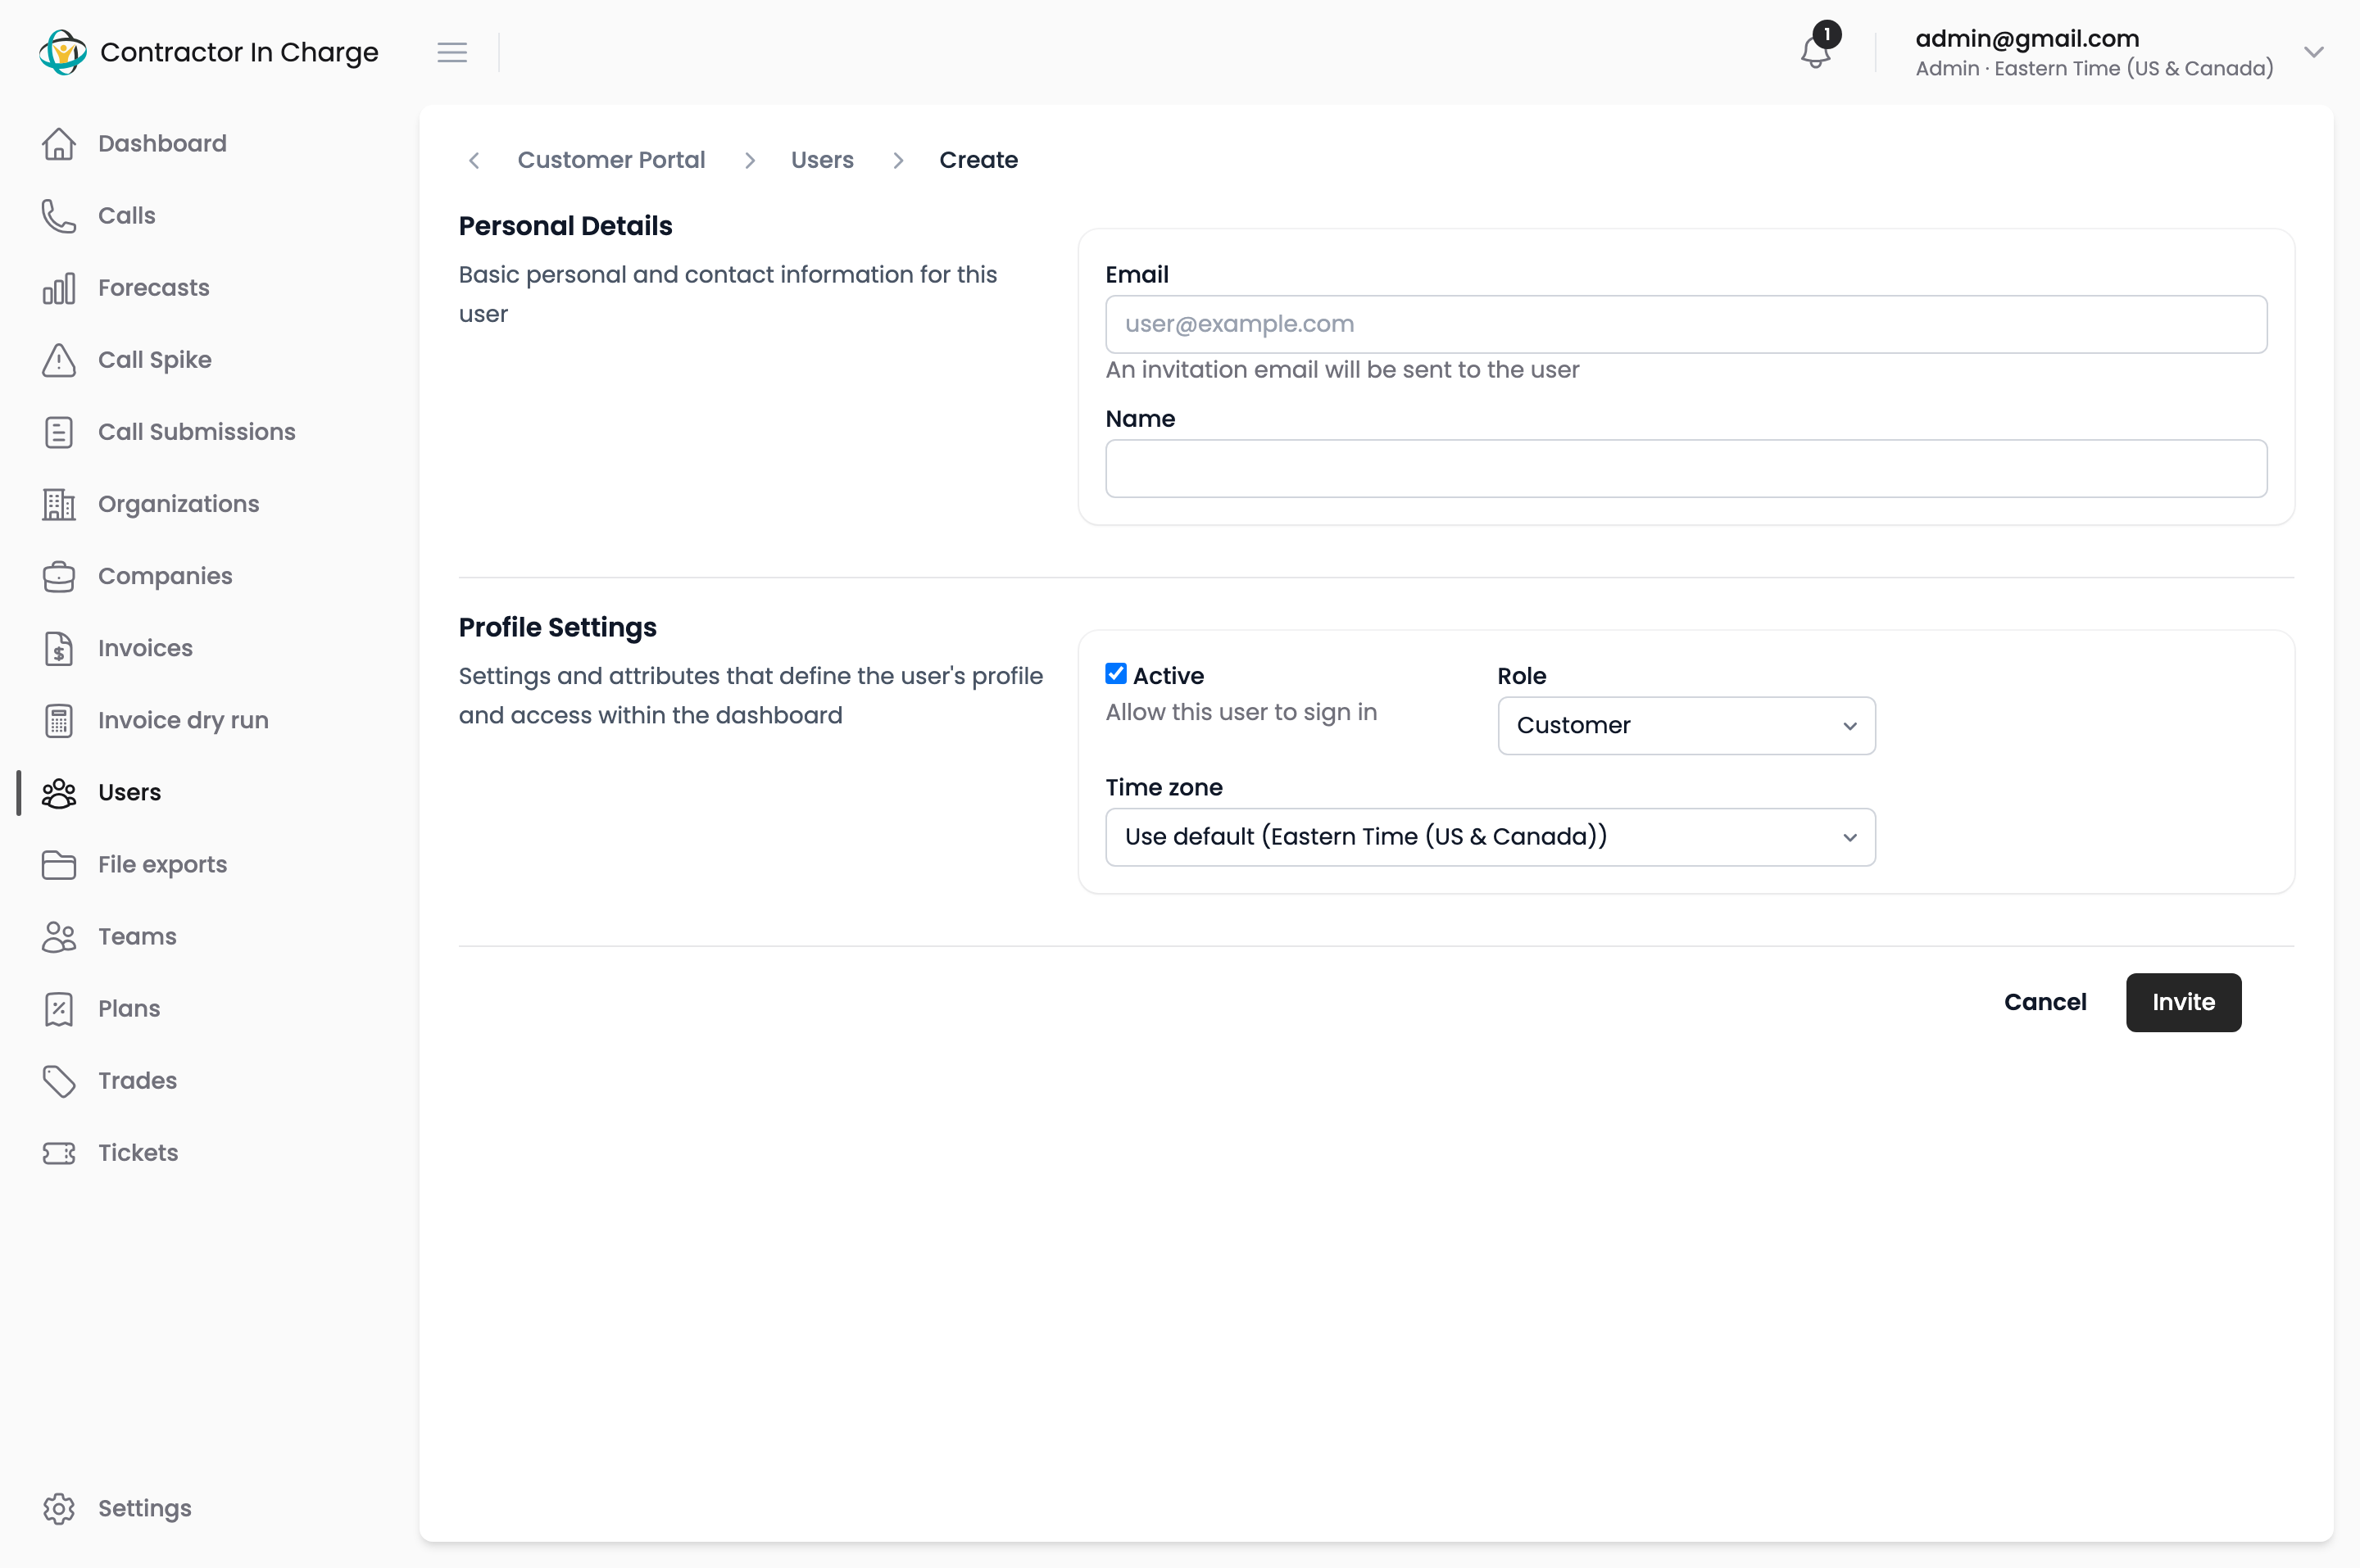Click the Invoices dollar document icon
The width and height of the screenshot is (2360, 1568).
(59, 648)
